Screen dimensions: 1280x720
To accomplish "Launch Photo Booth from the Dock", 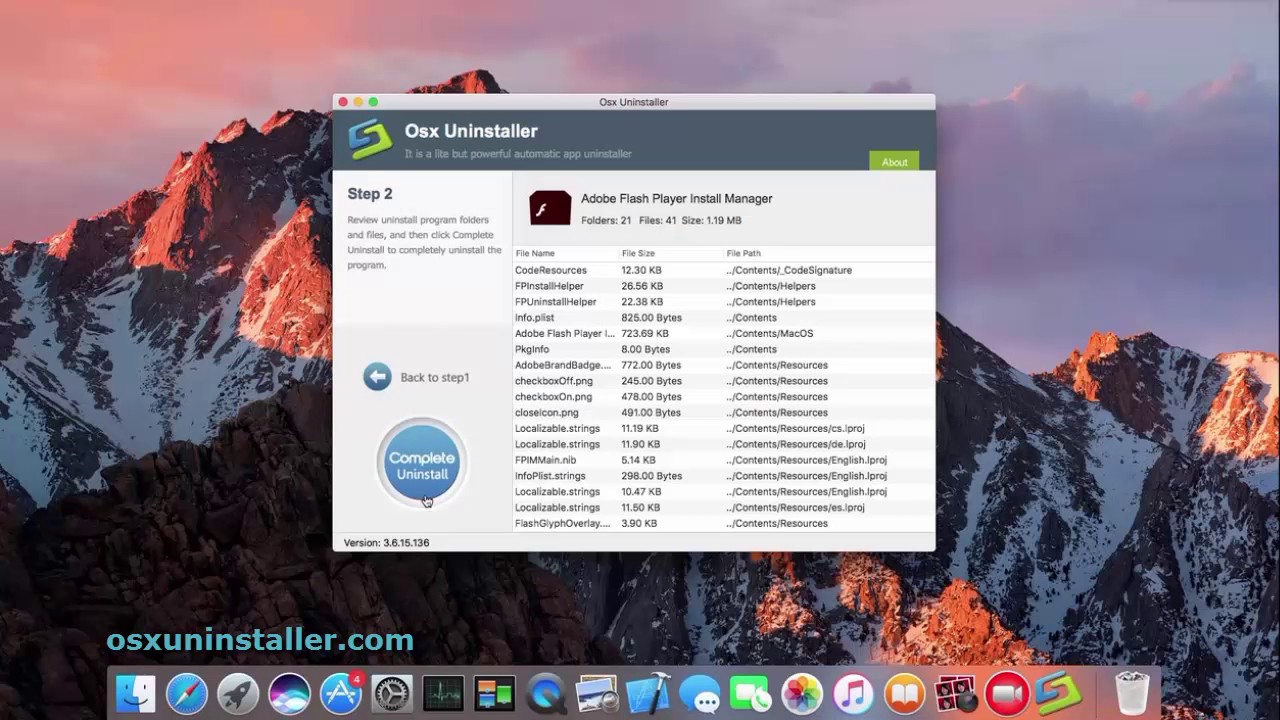I will (955, 694).
